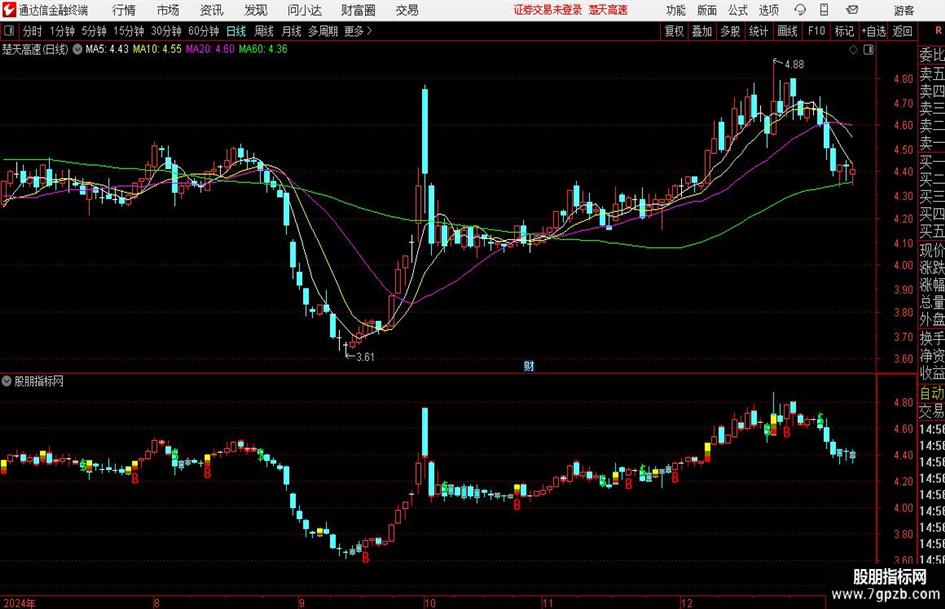The height and width of the screenshot is (609, 945).
Task: Click the MA60: 4.36 indicator value
Action: [263, 49]
